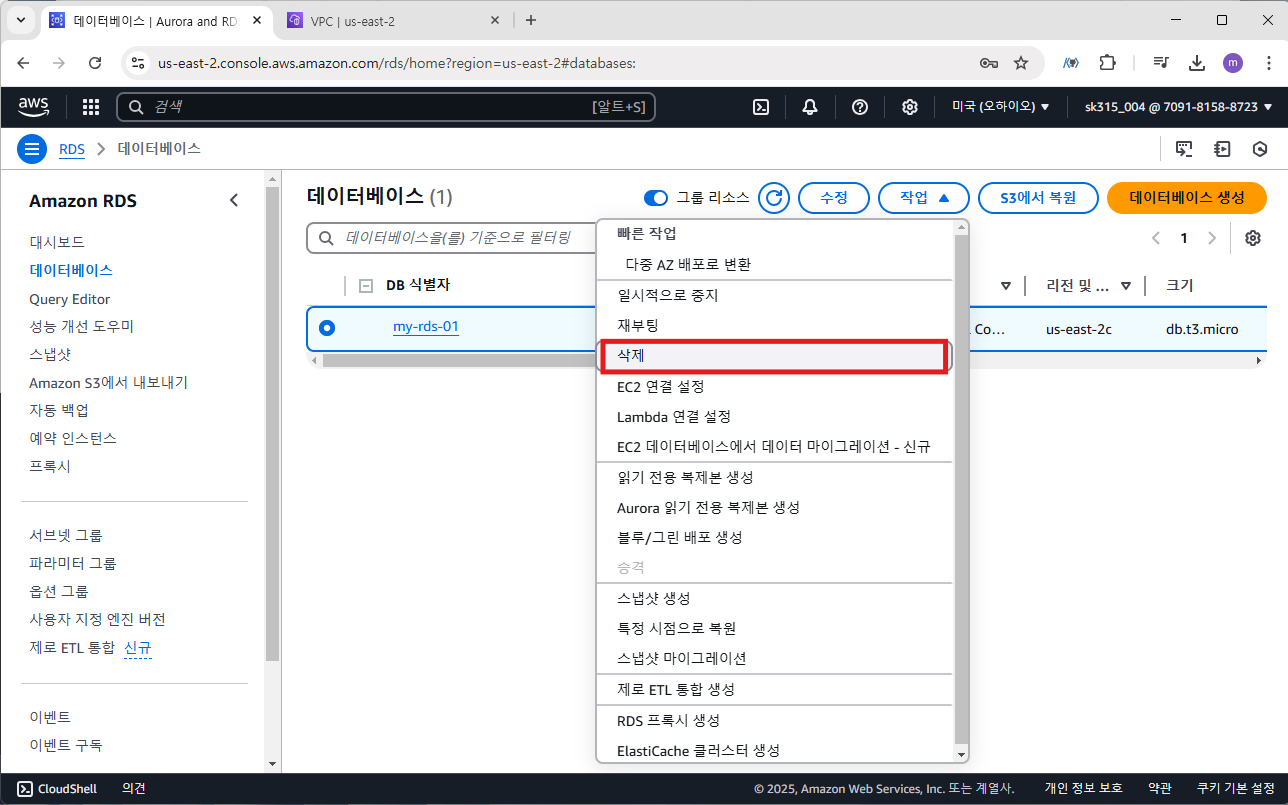Open 쿠키 기본 설정 in footer
The height and width of the screenshot is (805, 1288).
1235,789
